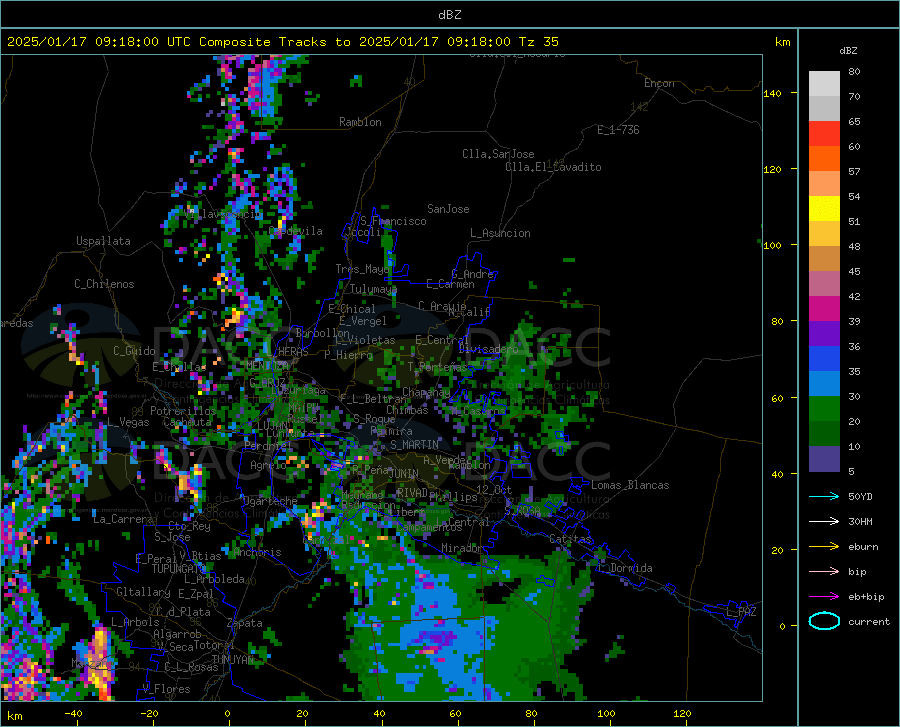This screenshot has height=727, width=900.
Task: Click the L_Asuncion map label
Action: (500, 233)
